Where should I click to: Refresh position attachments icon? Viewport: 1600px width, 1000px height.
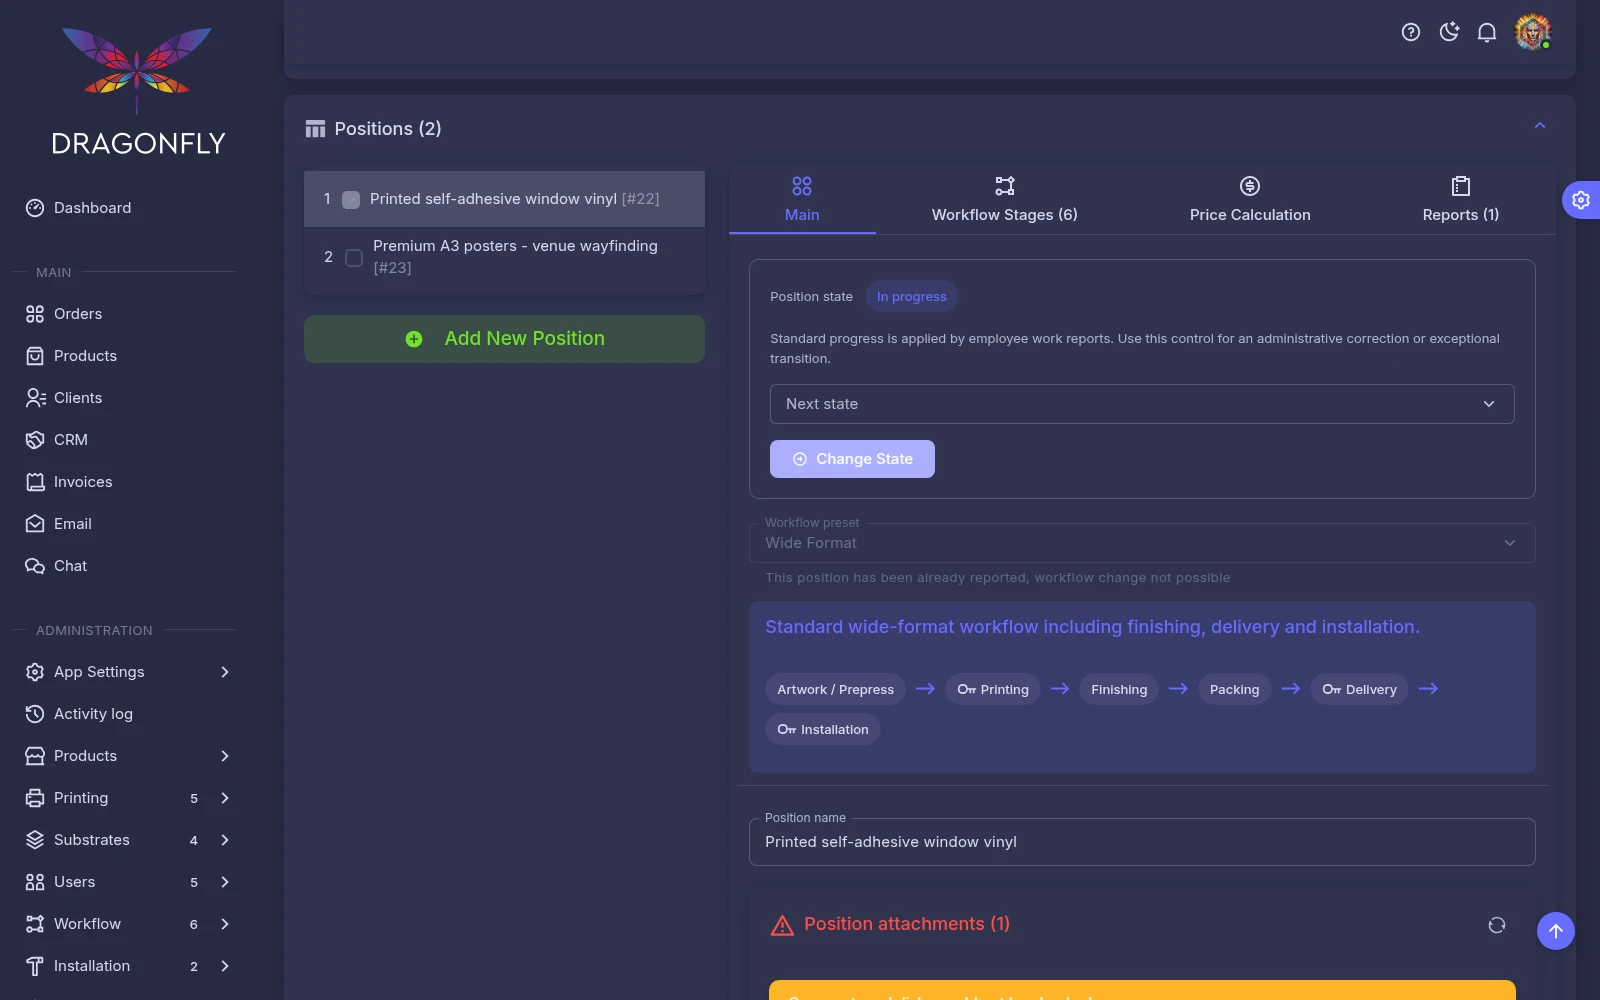(x=1497, y=925)
